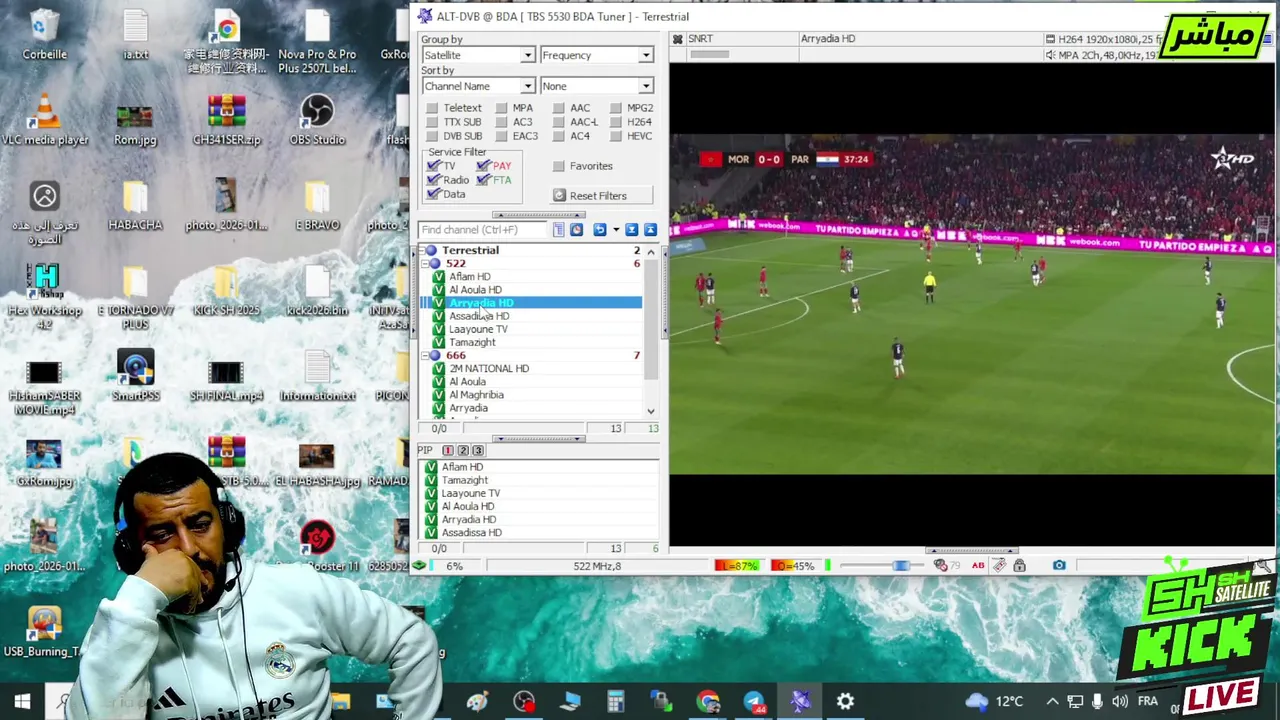Click the collapse all groups icon
This screenshot has height=720, width=1280.
pyautogui.click(x=650, y=230)
